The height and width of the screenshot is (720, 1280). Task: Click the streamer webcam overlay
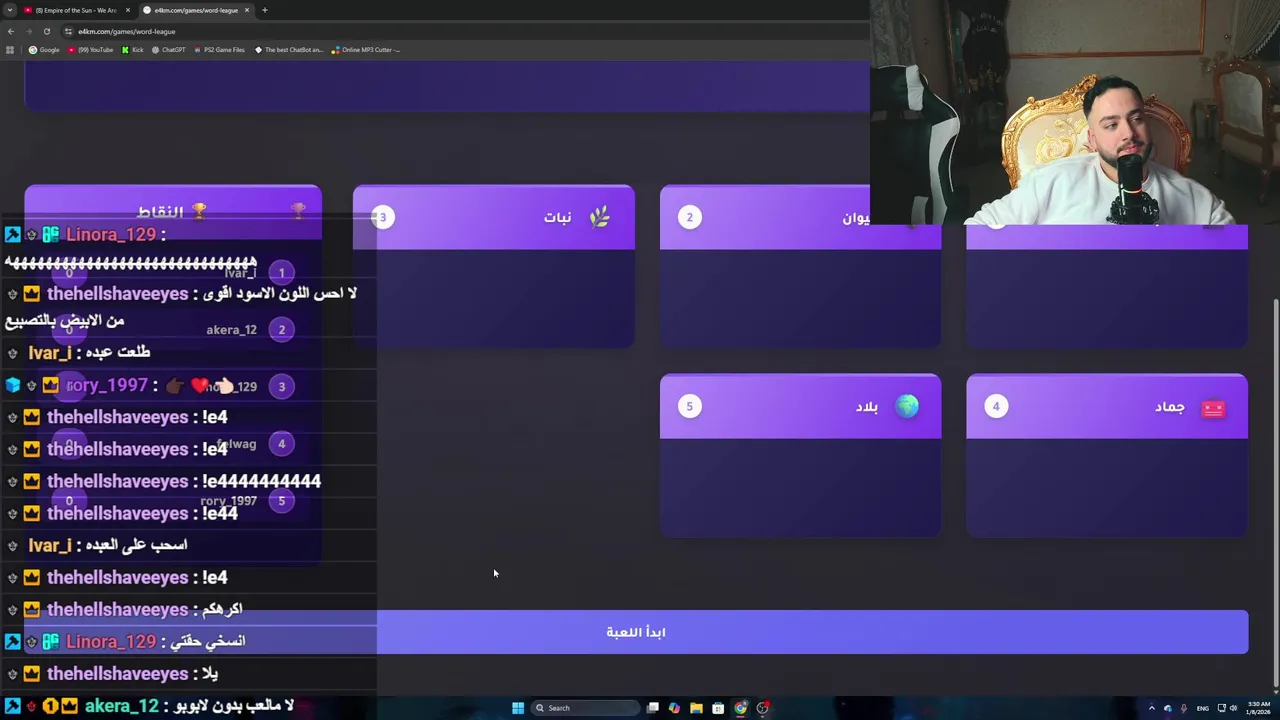pyautogui.click(x=1075, y=112)
